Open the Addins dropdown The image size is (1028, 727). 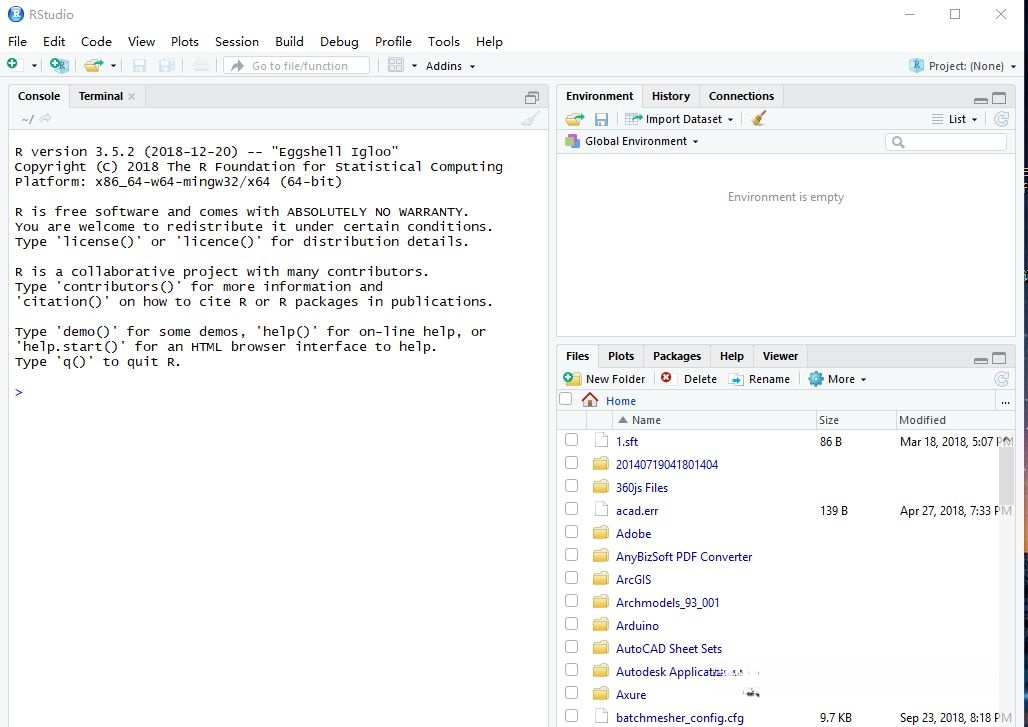(450, 66)
